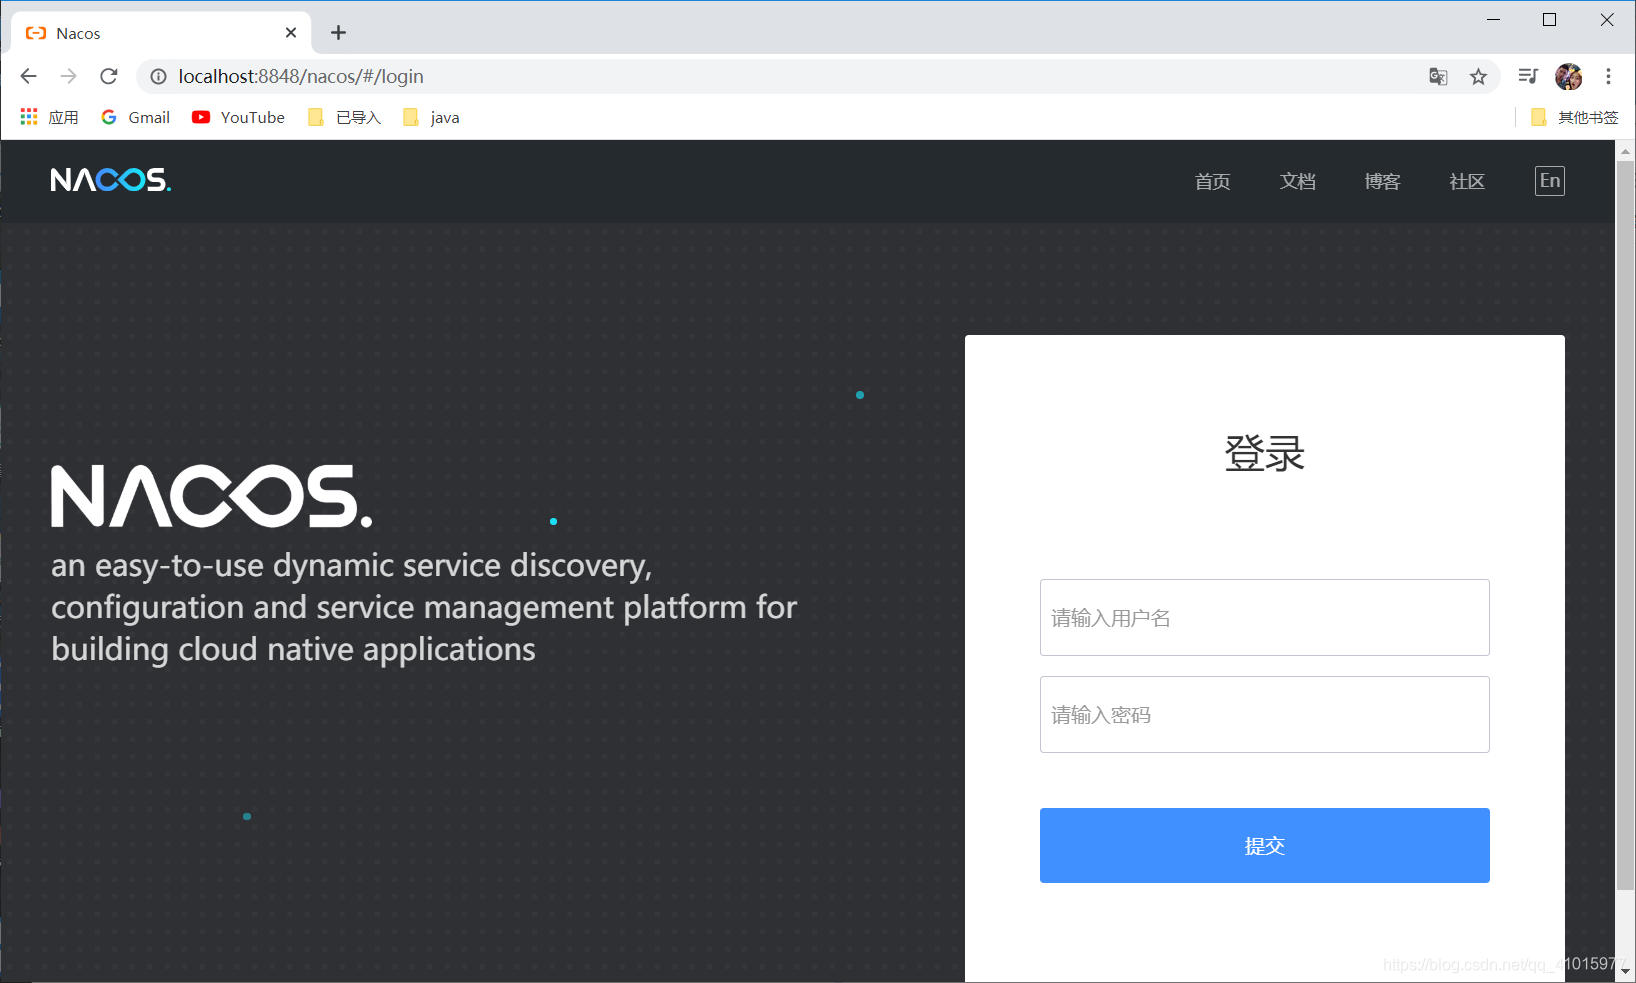Minimize the Chrome window

(1493, 20)
